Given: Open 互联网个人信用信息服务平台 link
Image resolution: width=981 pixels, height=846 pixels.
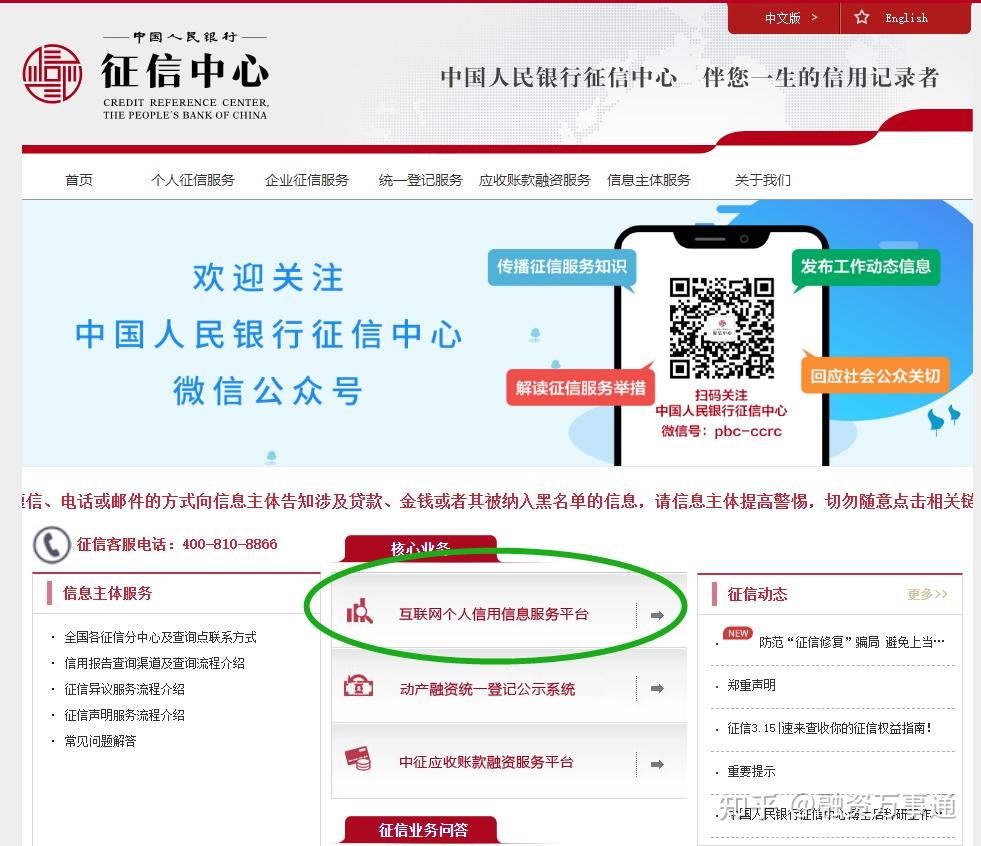Looking at the screenshot, I should pos(494,614).
